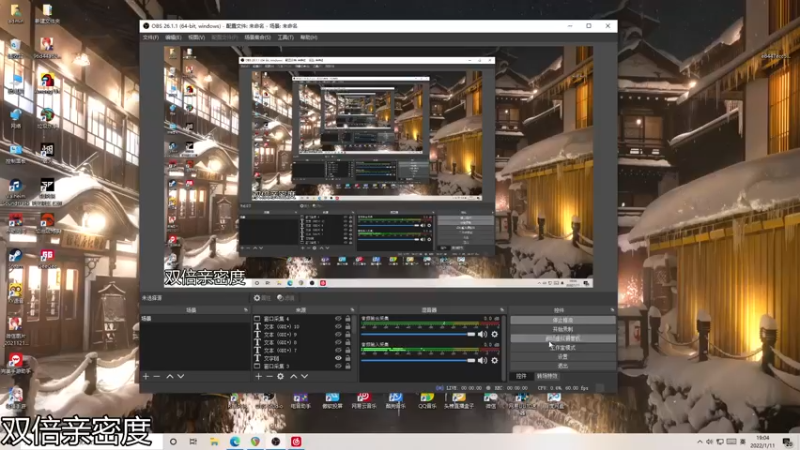Add a new source with the plus icon

(x=259, y=376)
